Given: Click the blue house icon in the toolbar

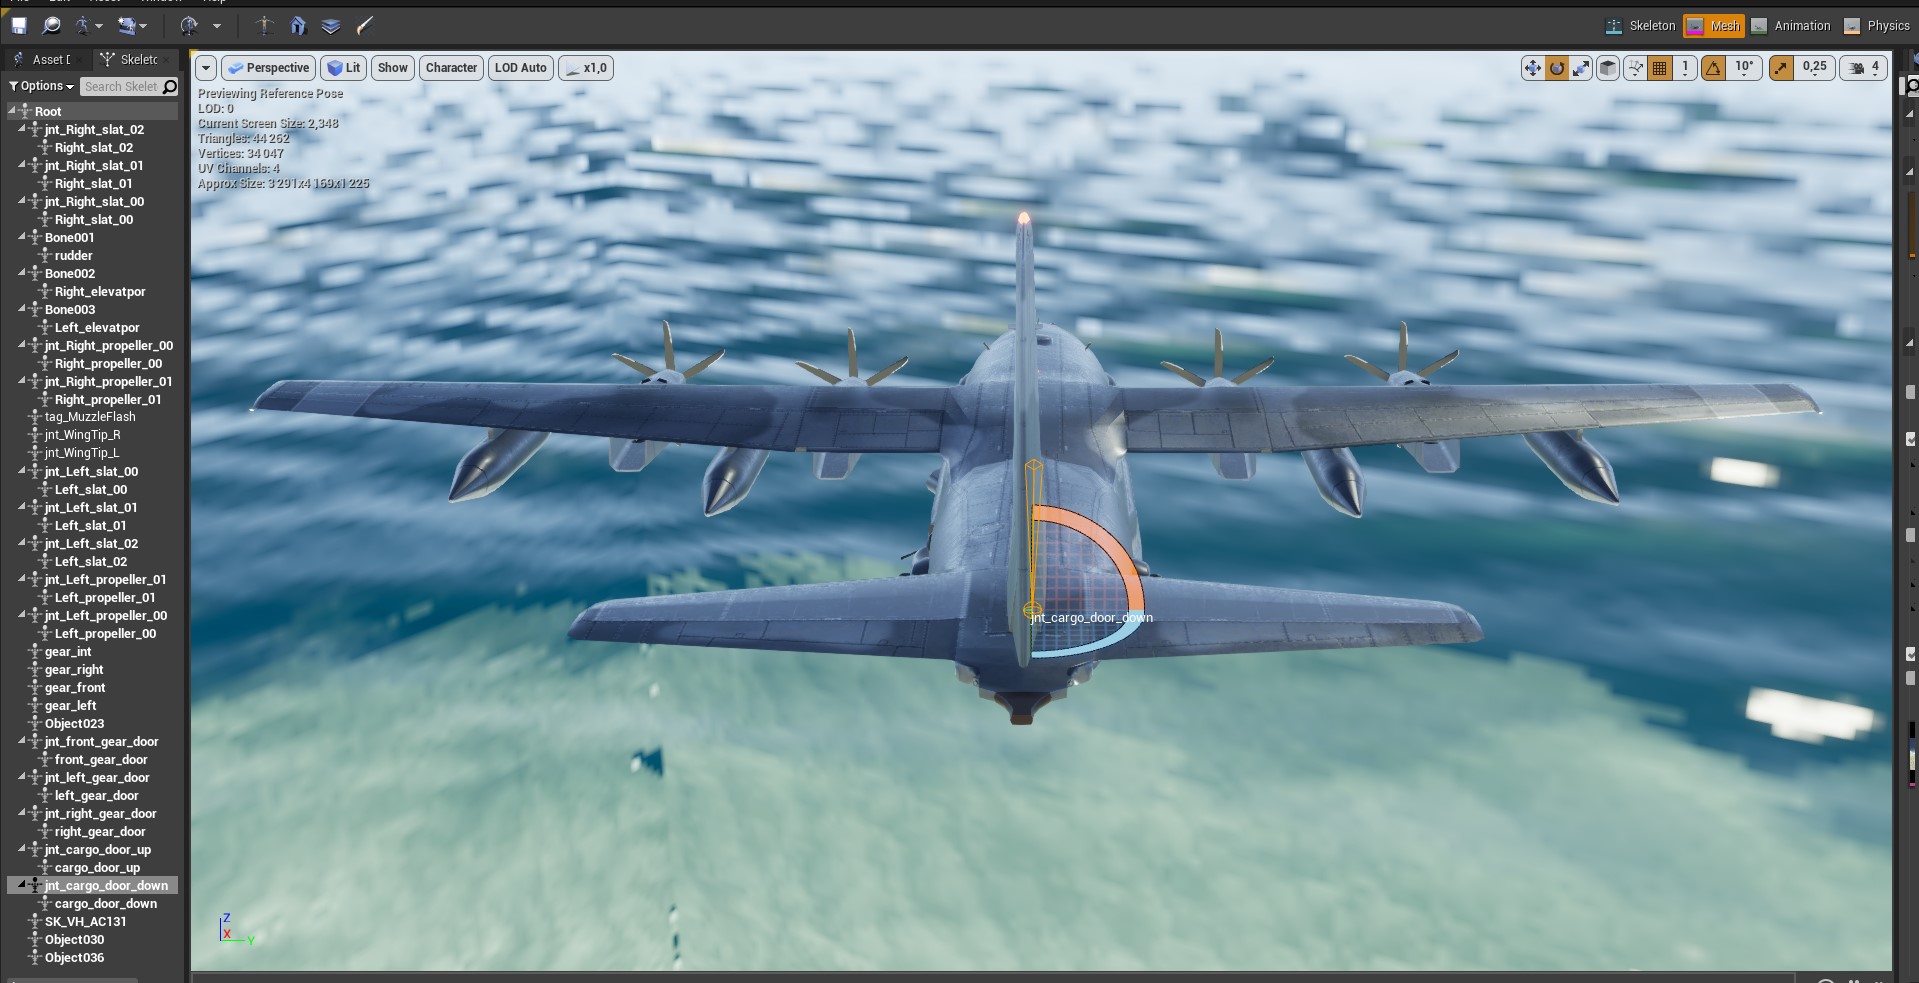Looking at the screenshot, I should (298, 26).
